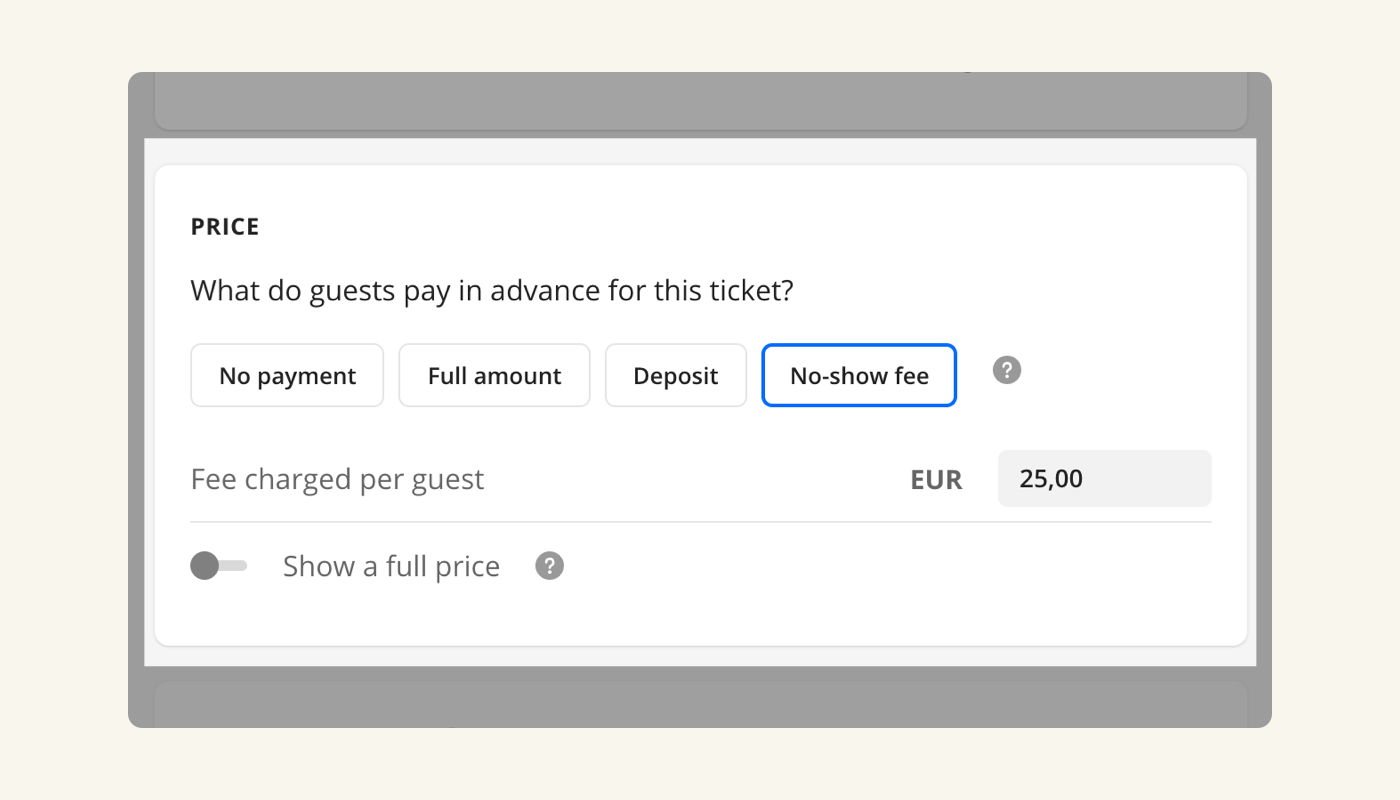Click help icon next to Show a full price
Image resolution: width=1400 pixels, height=800 pixels.
549,566
